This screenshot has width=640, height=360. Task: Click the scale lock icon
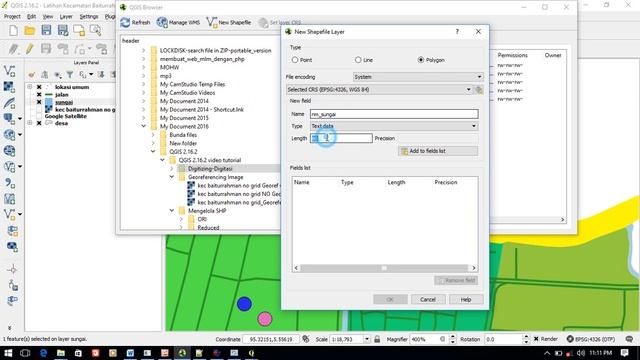point(377,339)
